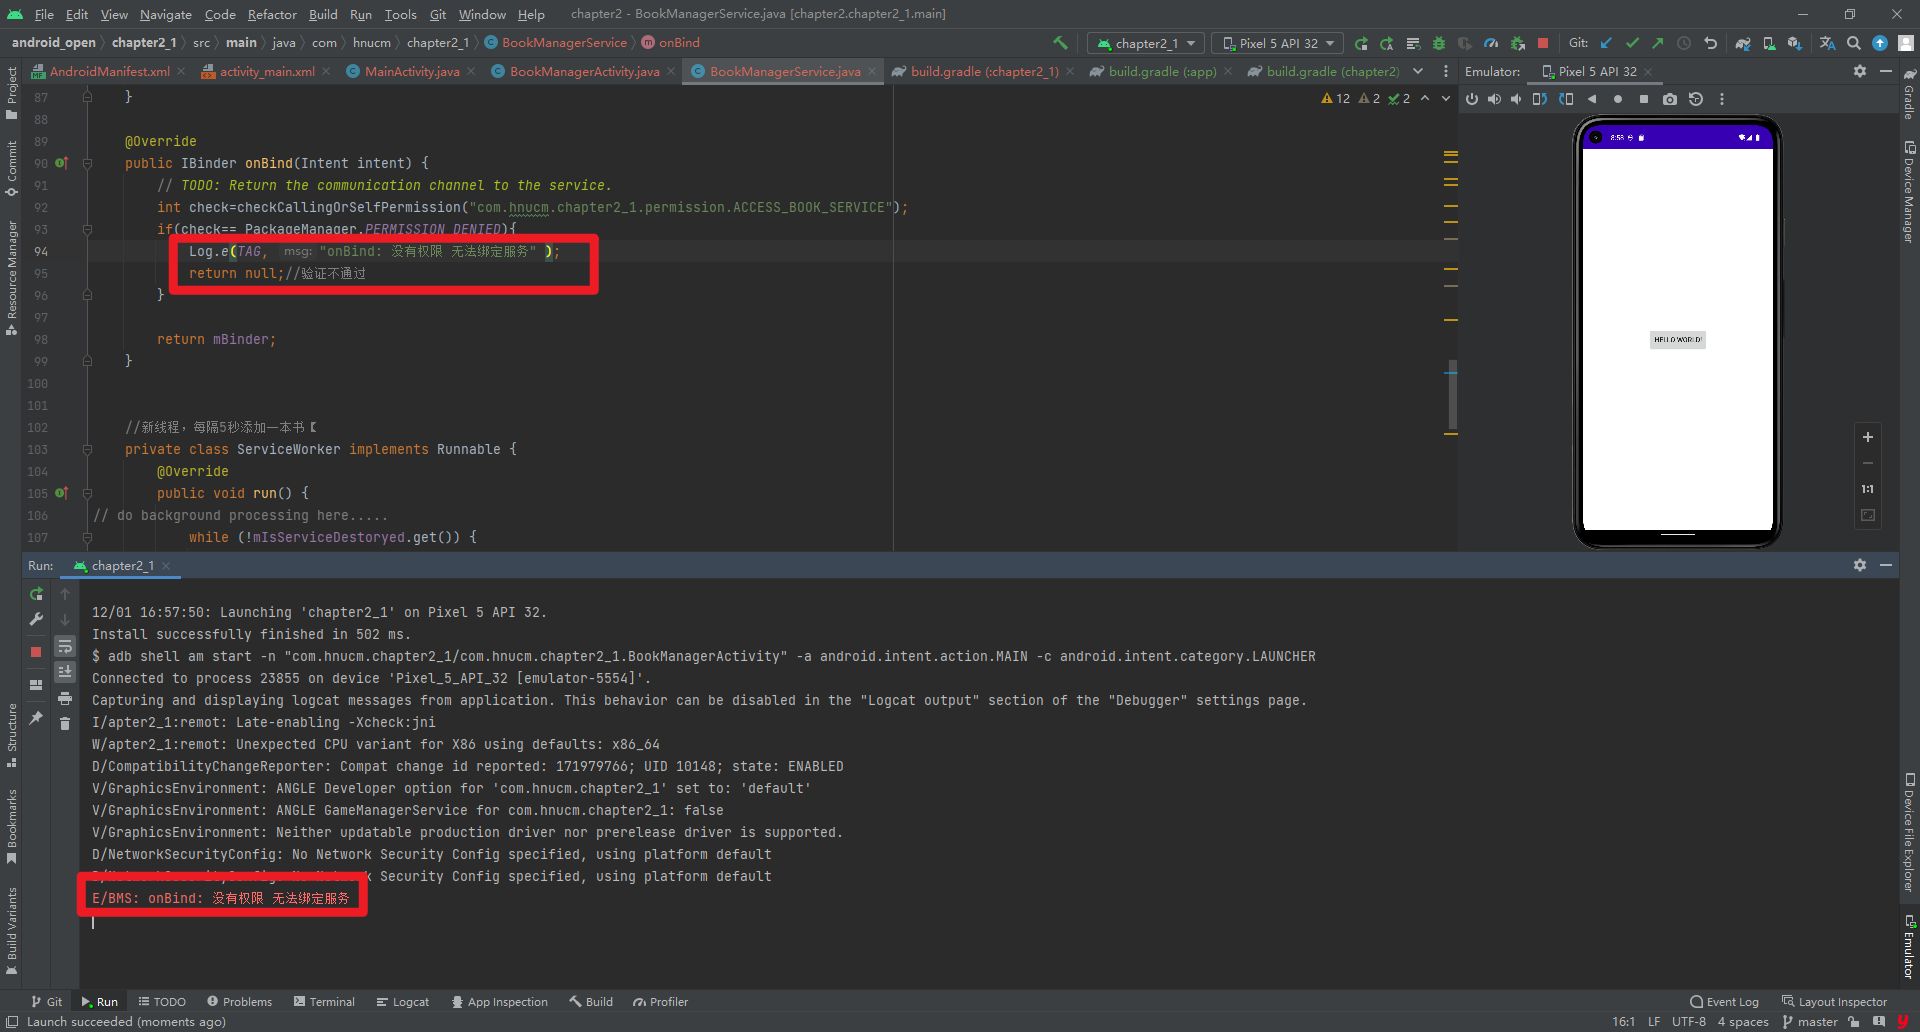Collapse the onBind method fold marker
The height and width of the screenshot is (1032, 1920).
coord(88,163)
